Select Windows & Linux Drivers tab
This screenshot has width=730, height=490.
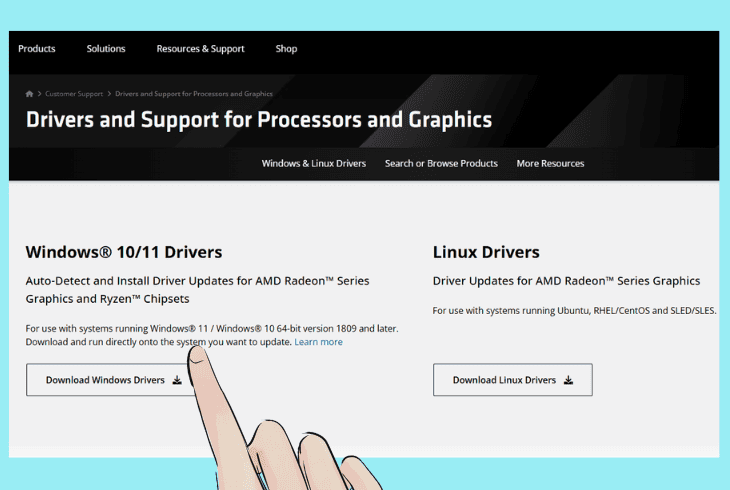tap(314, 163)
